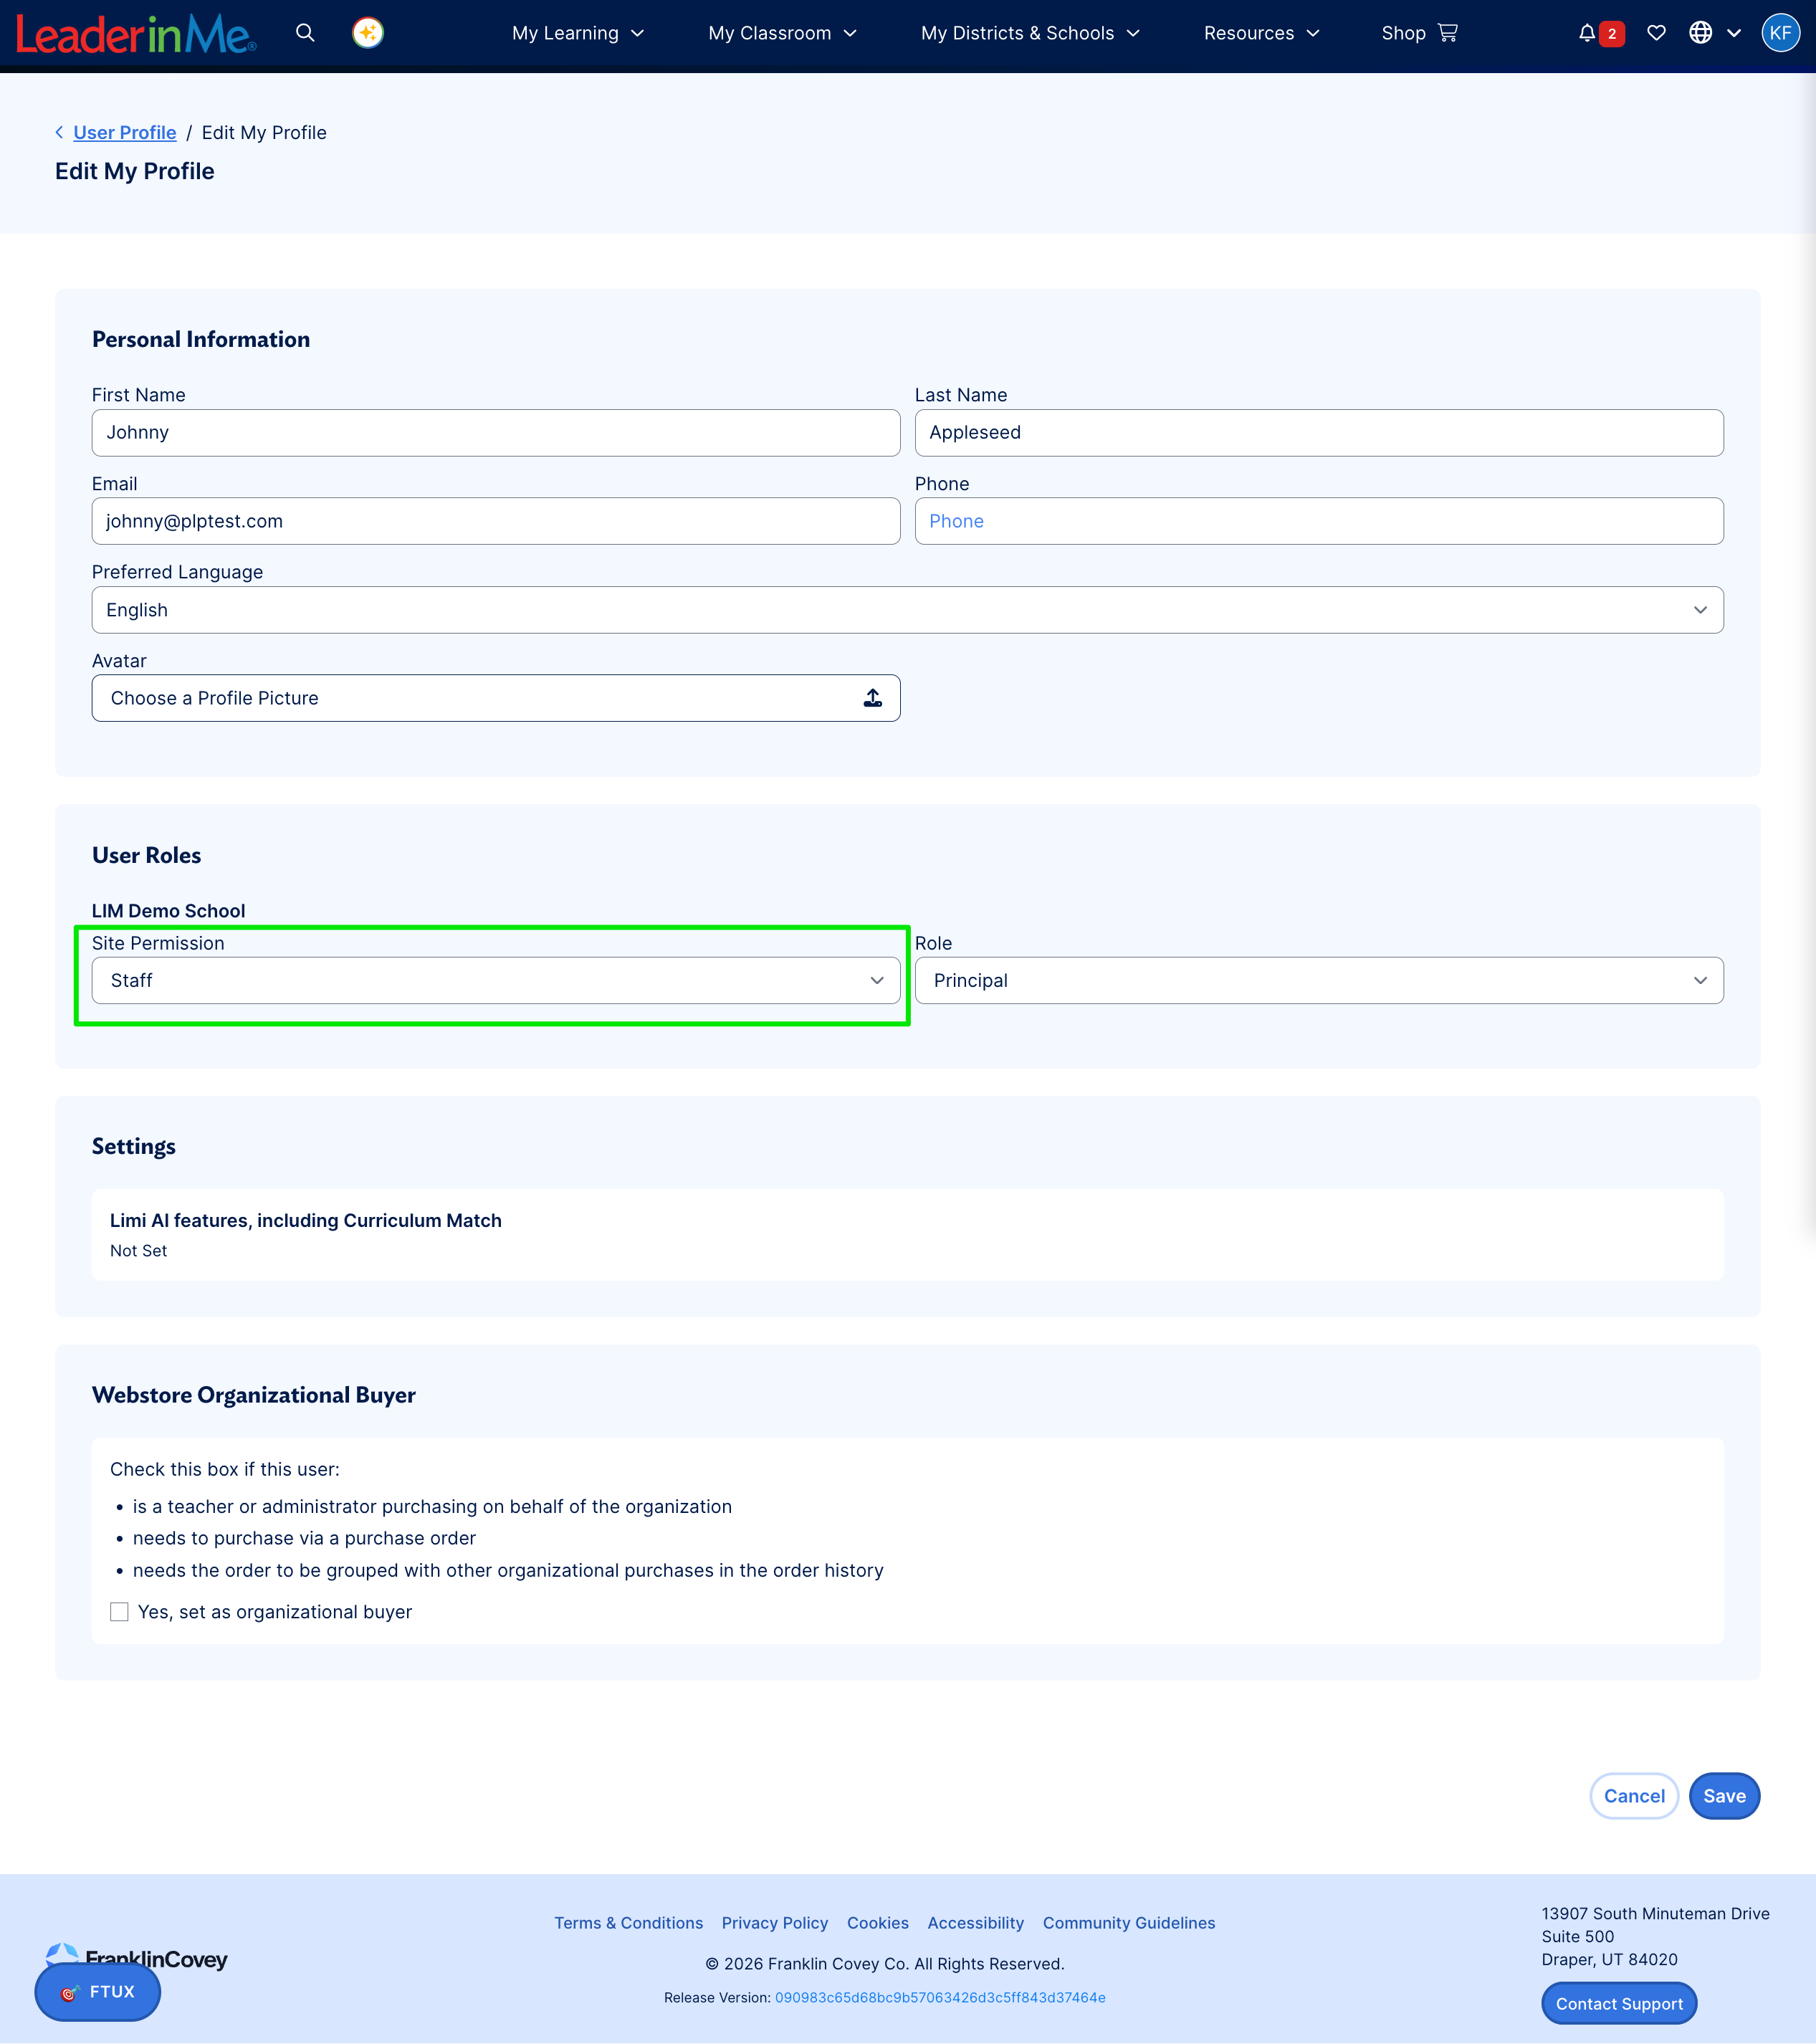Expand the Preferred Language dropdown

tap(907, 610)
